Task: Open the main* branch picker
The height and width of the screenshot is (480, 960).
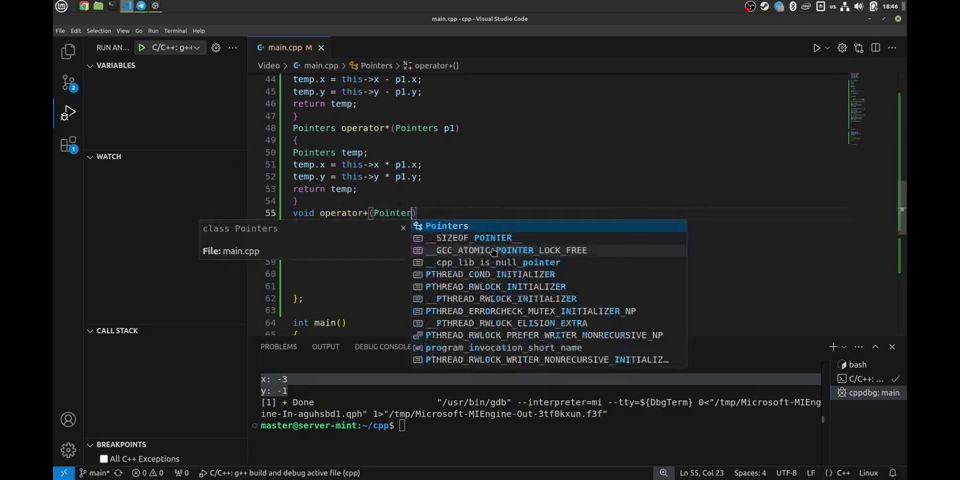Action: pyautogui.click(x=94, y=473)
